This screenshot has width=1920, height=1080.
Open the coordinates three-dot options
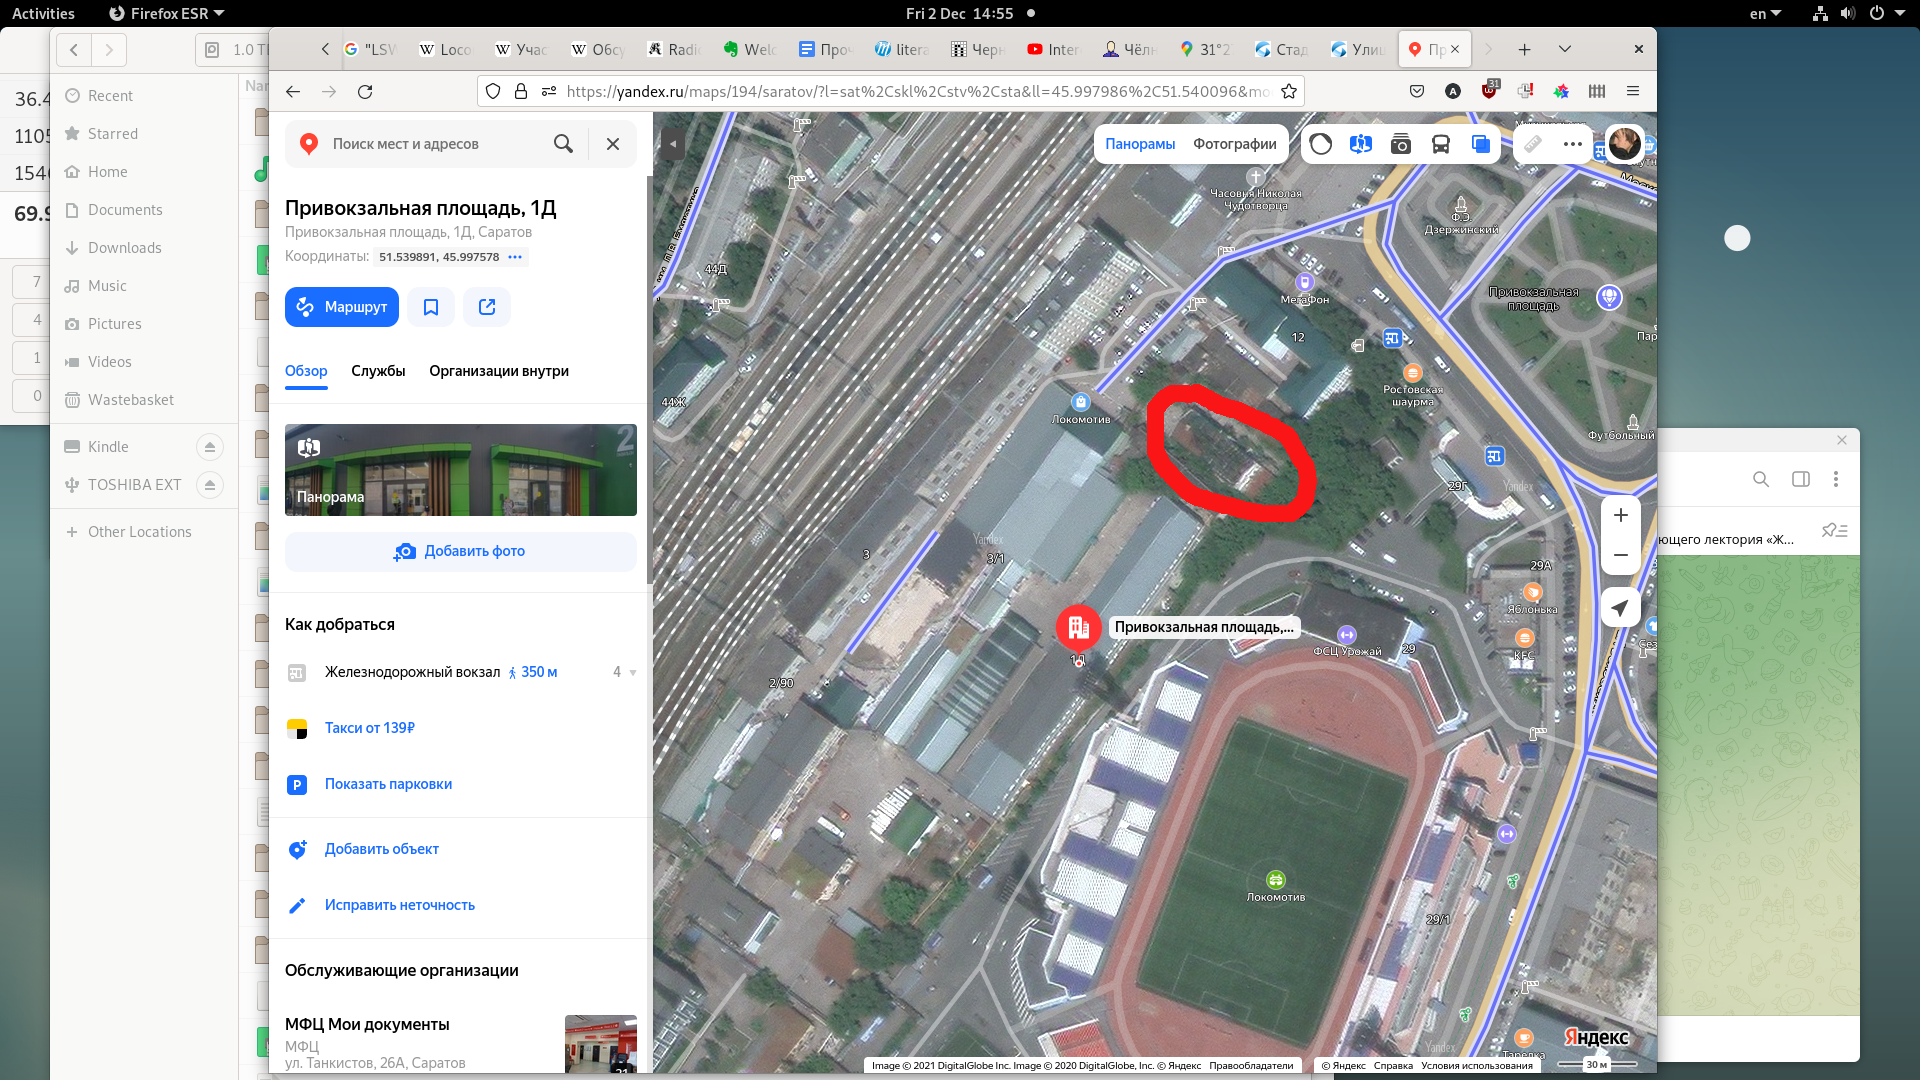pos(515,257)
